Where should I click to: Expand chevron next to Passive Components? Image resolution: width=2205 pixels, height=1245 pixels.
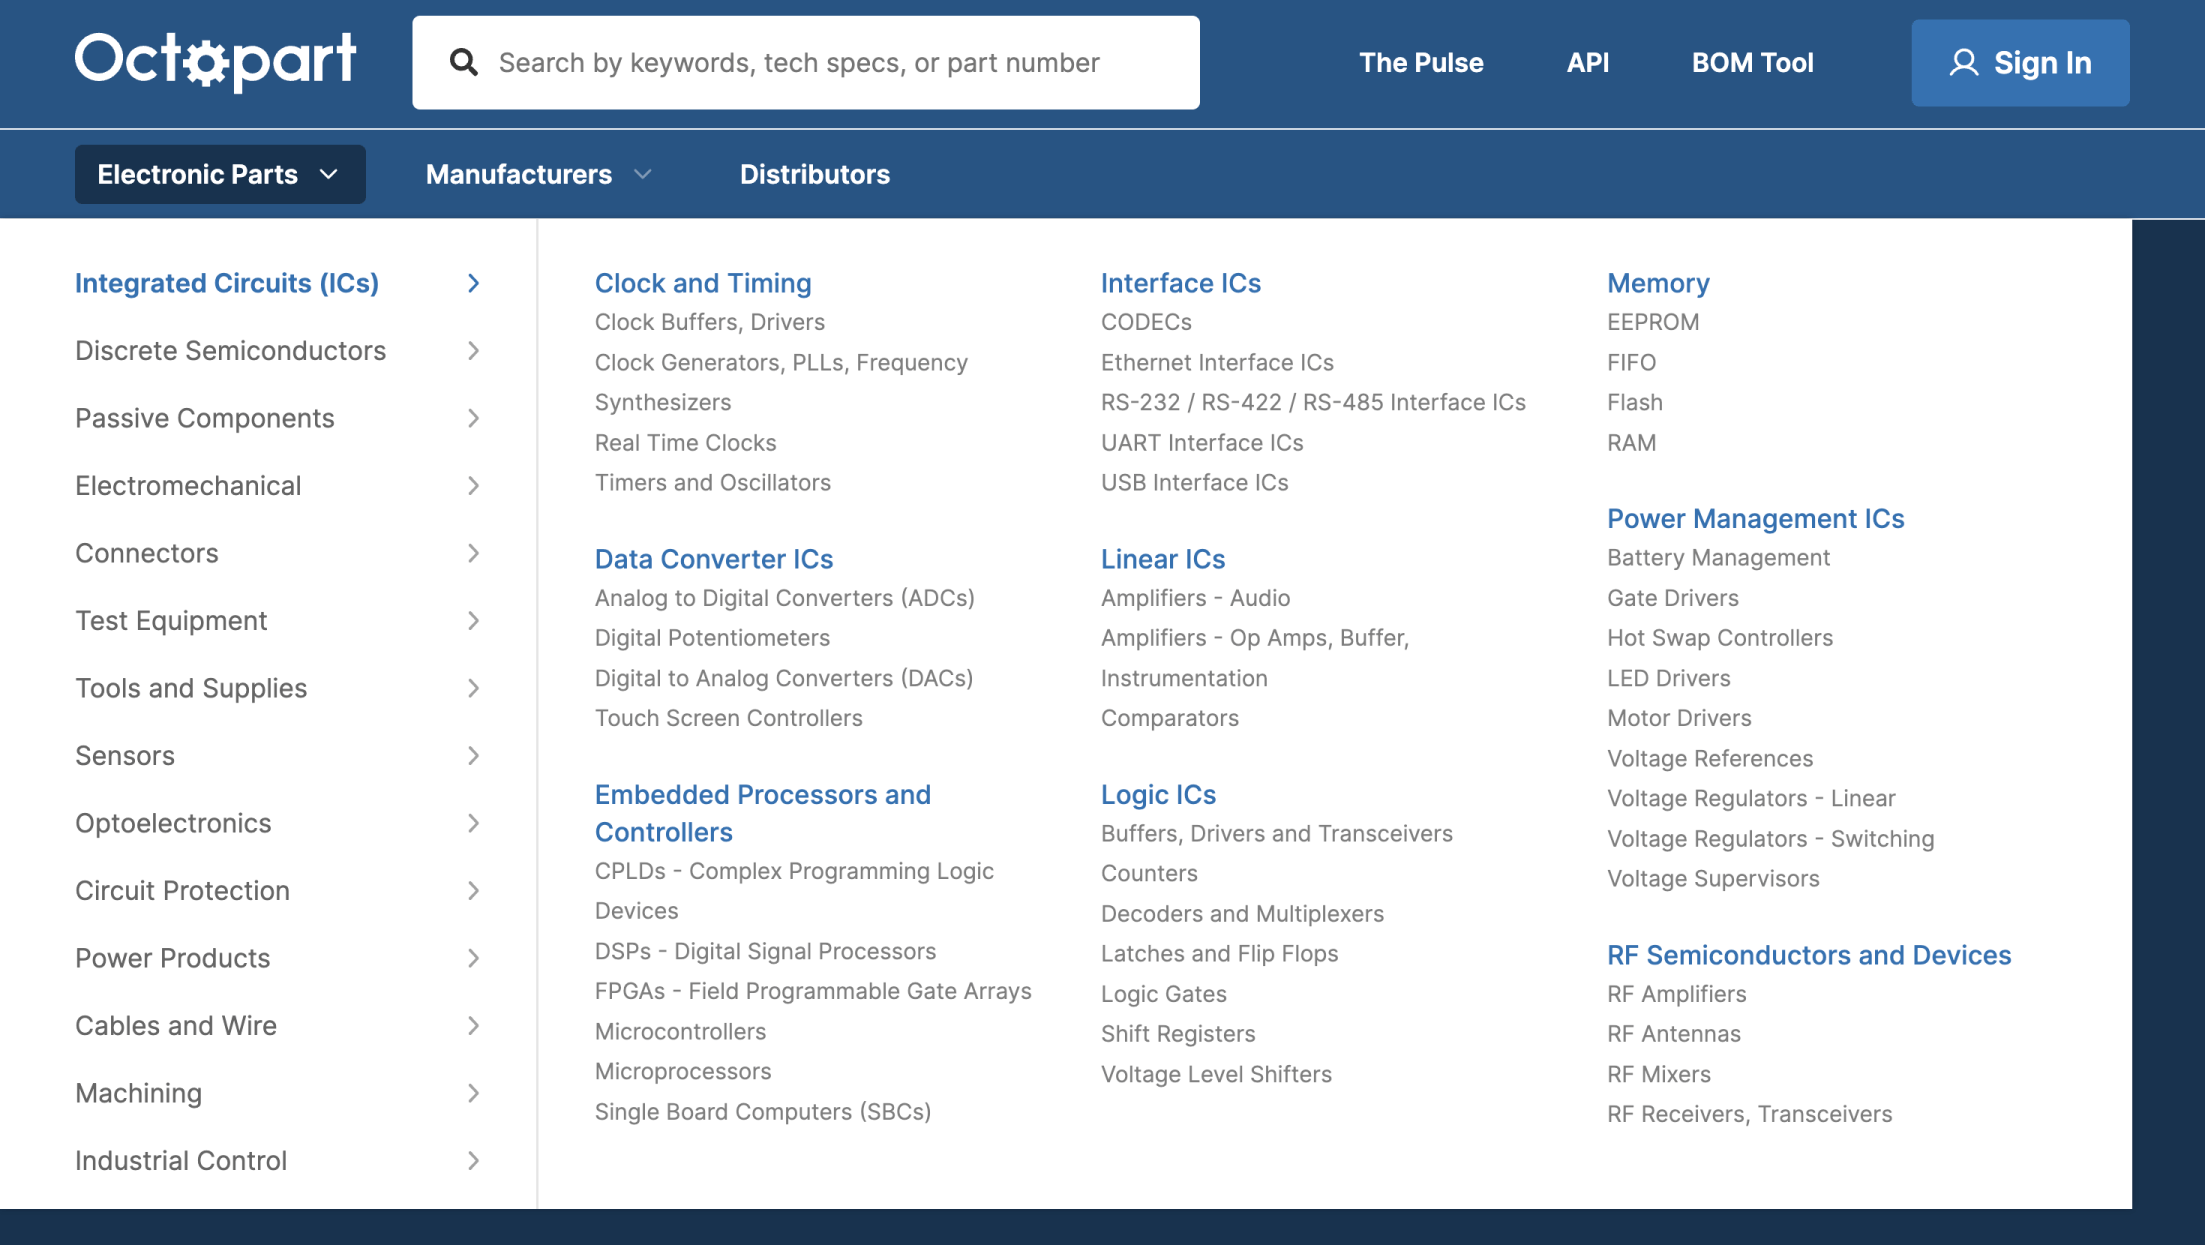click(x=474, y=418)
